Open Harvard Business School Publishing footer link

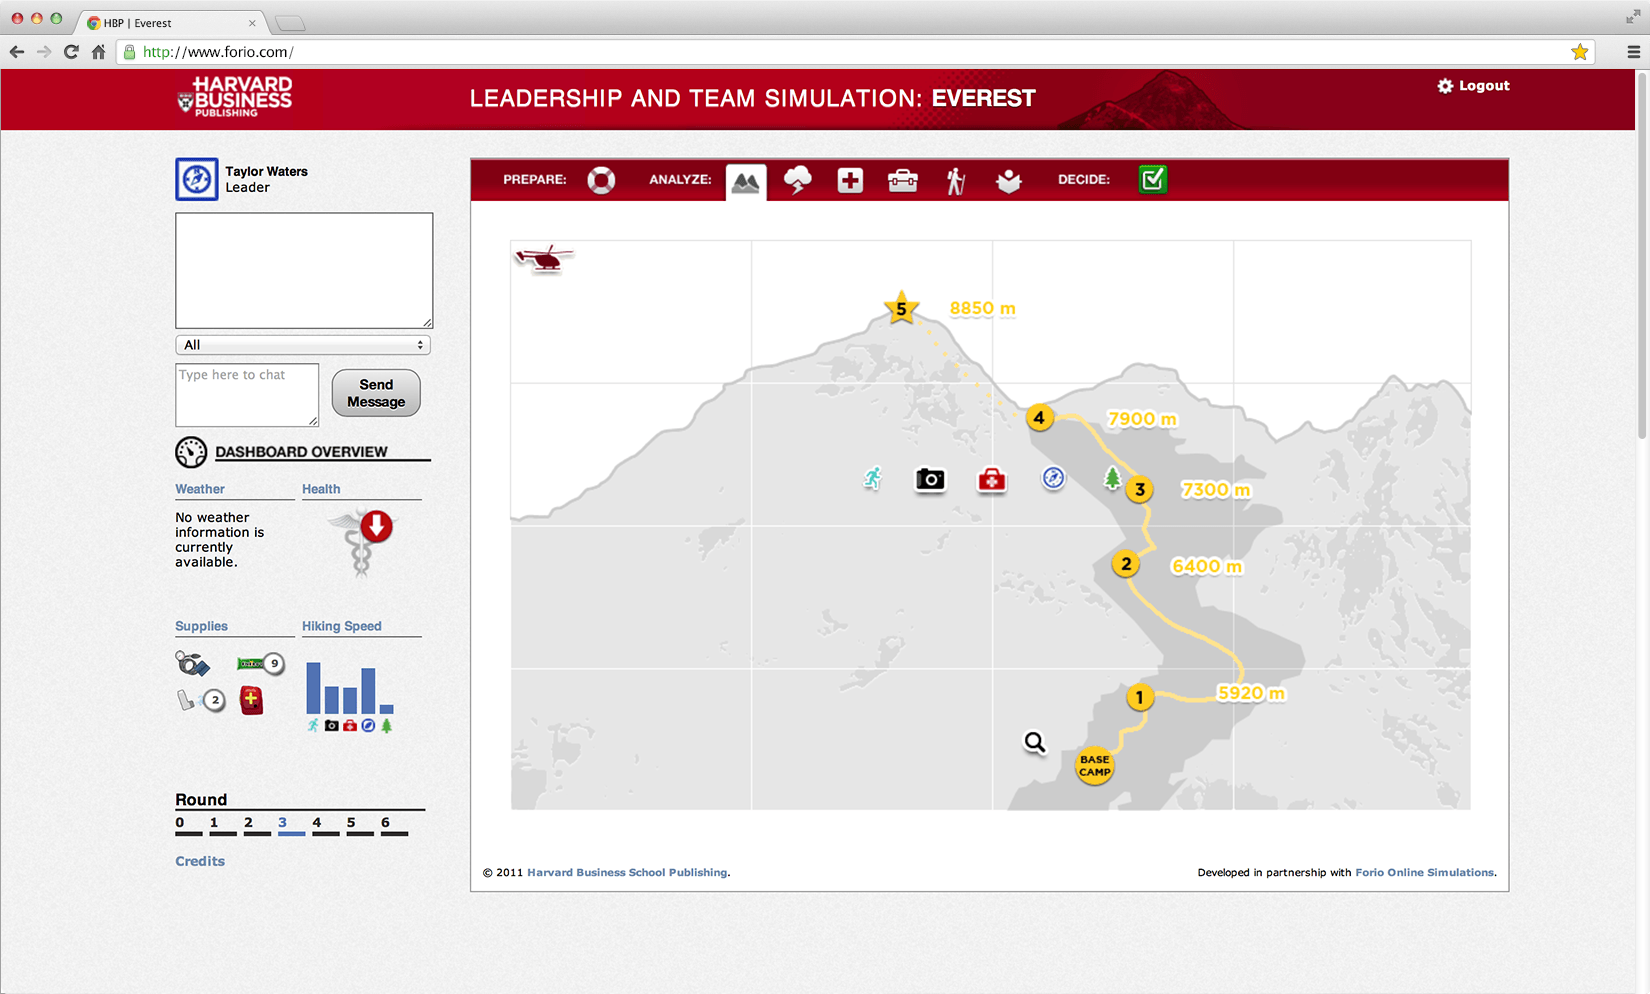(x=627, y=872)
